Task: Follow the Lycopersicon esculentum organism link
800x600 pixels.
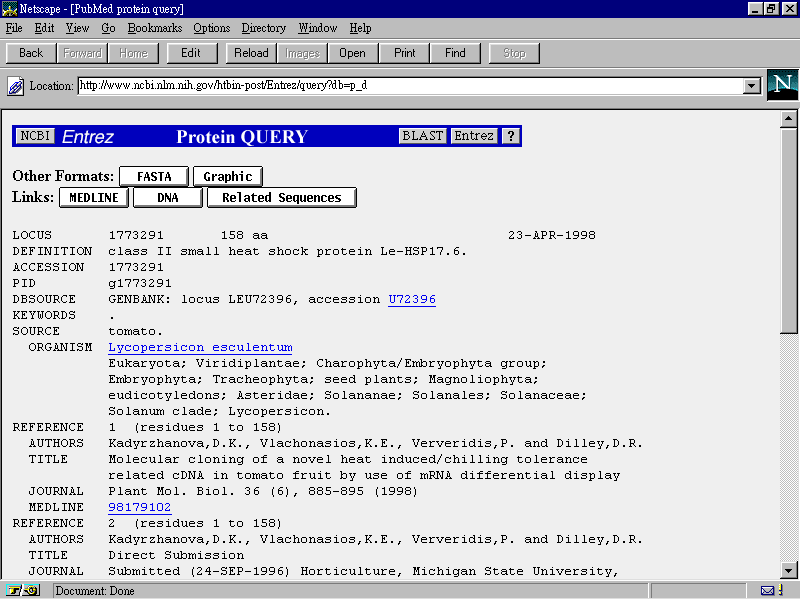Action: 200,347
